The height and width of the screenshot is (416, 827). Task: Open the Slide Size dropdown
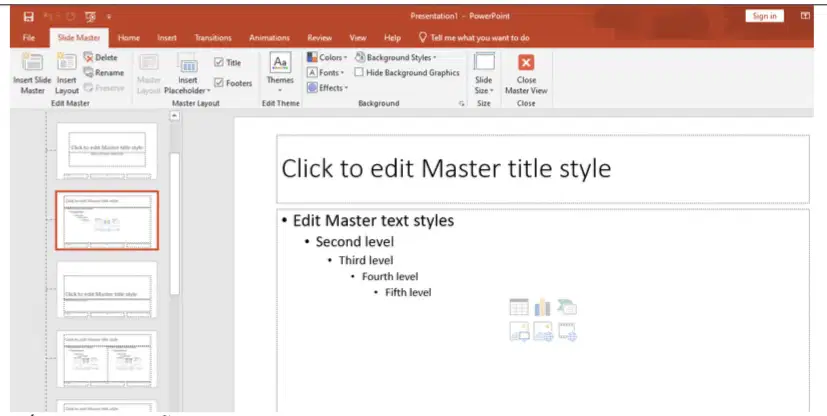484,74
